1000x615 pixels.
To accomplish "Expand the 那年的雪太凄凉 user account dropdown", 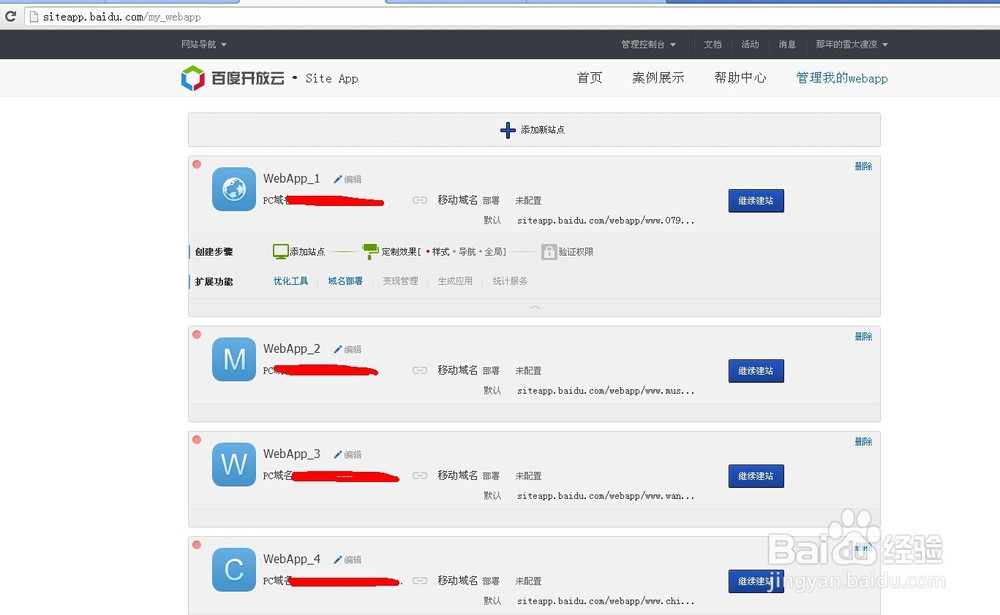I will click(851, 44).
